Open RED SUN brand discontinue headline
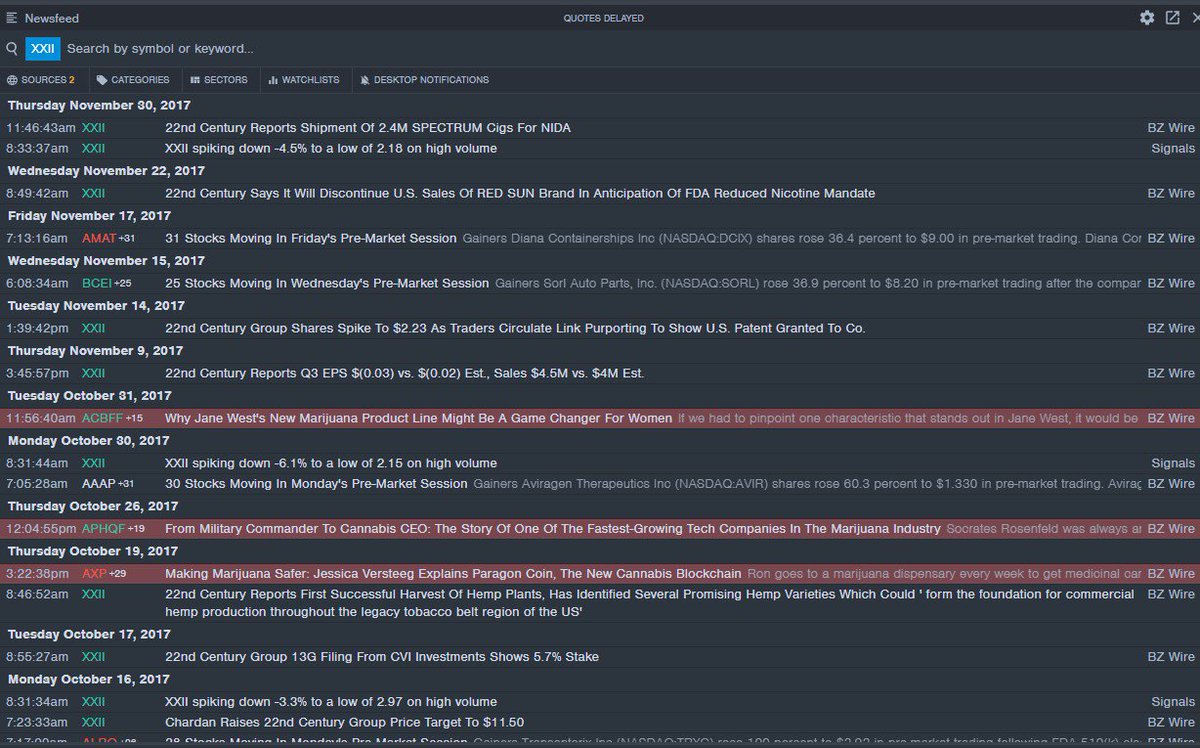This screenshot has width=1200, height=748. point(520,193)
